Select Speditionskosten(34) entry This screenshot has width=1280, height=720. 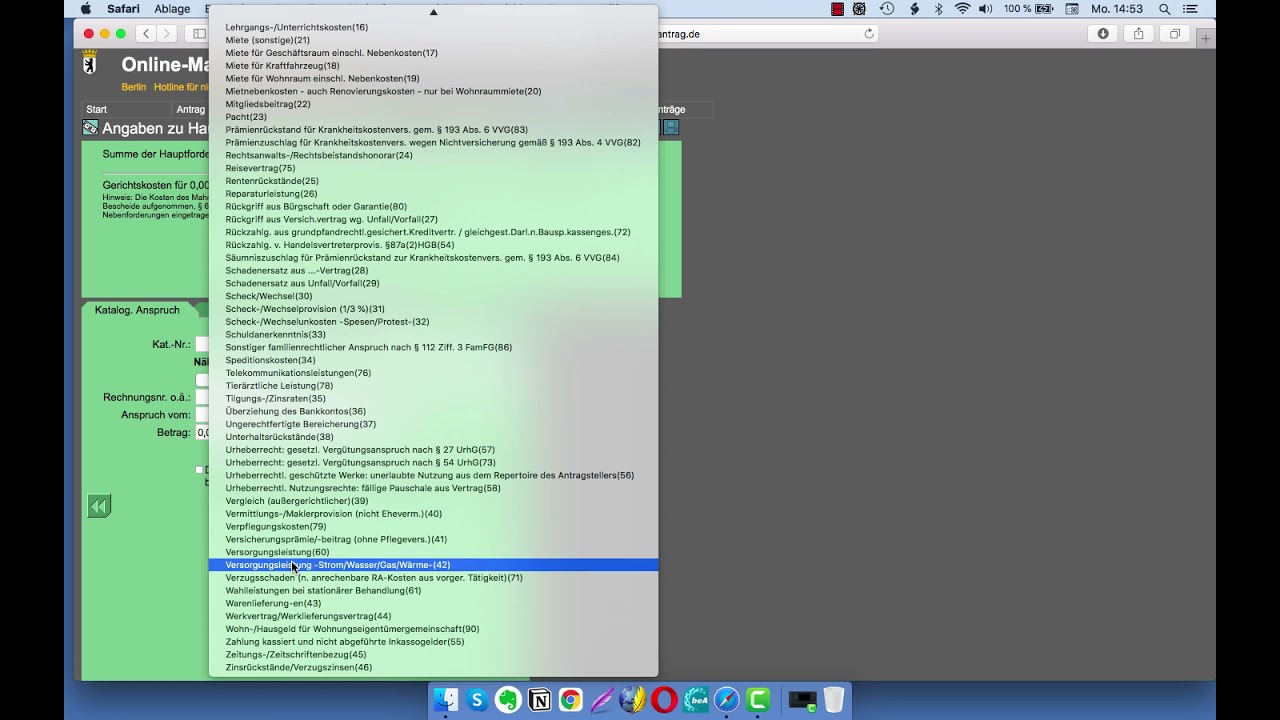tap(433, 360)
